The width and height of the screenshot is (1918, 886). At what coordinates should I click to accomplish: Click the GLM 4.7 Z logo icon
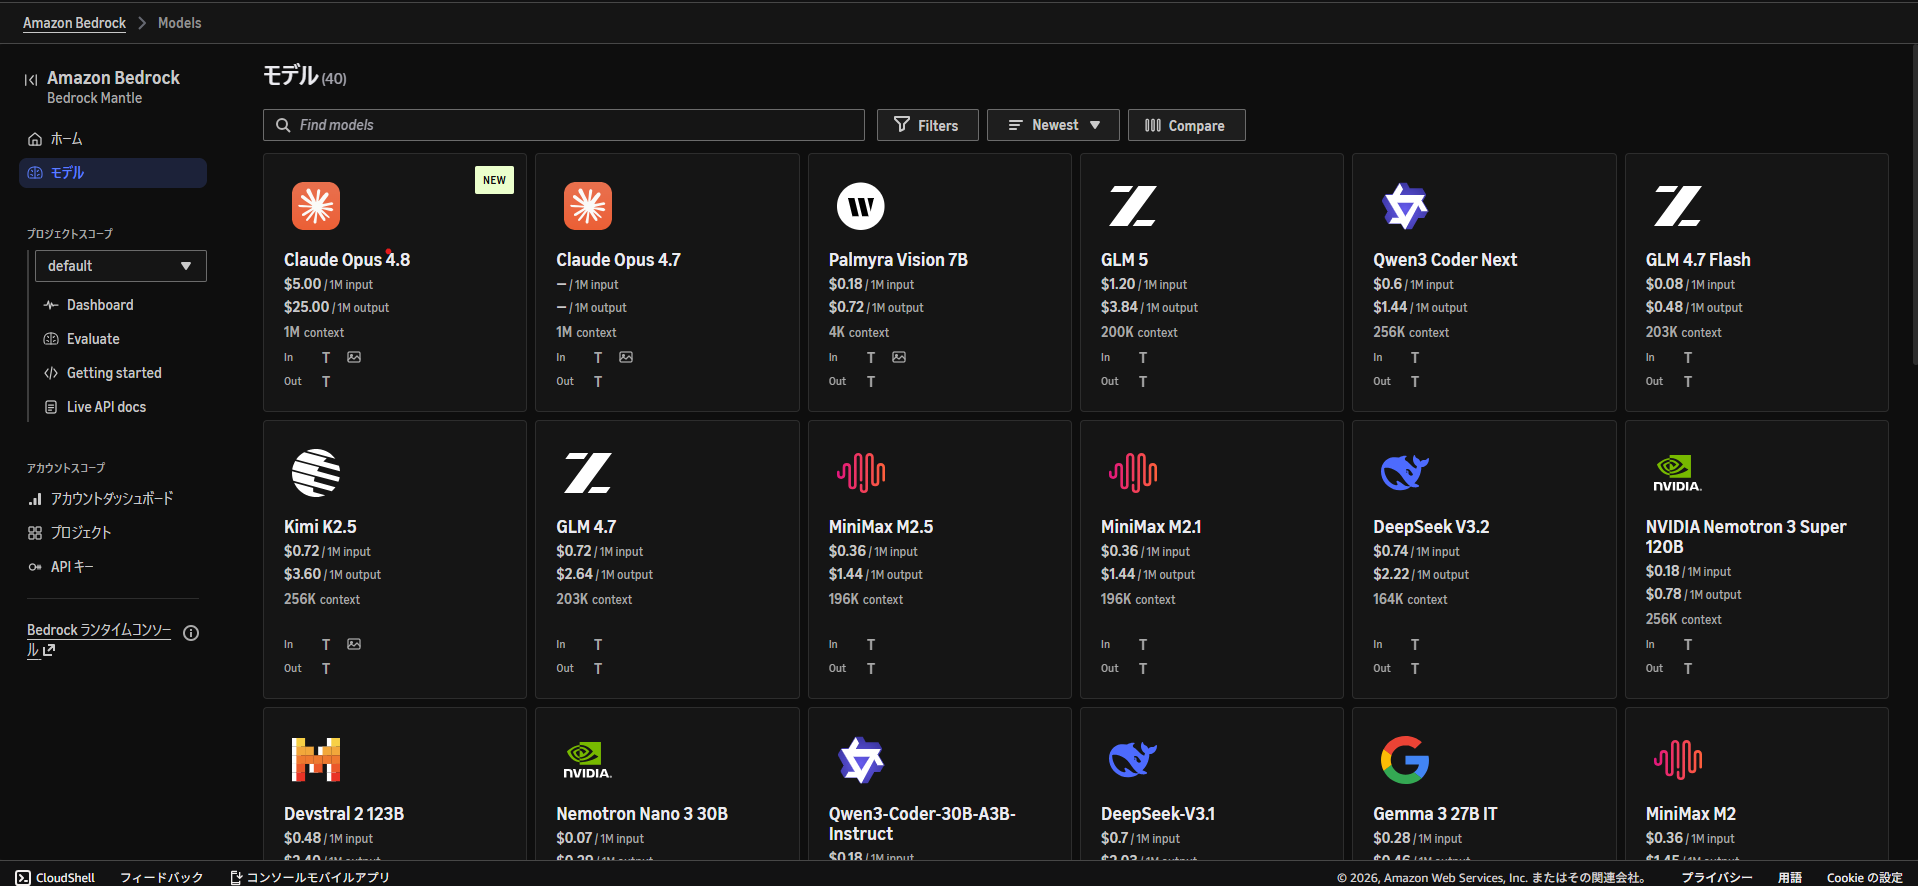pos(588,473)
